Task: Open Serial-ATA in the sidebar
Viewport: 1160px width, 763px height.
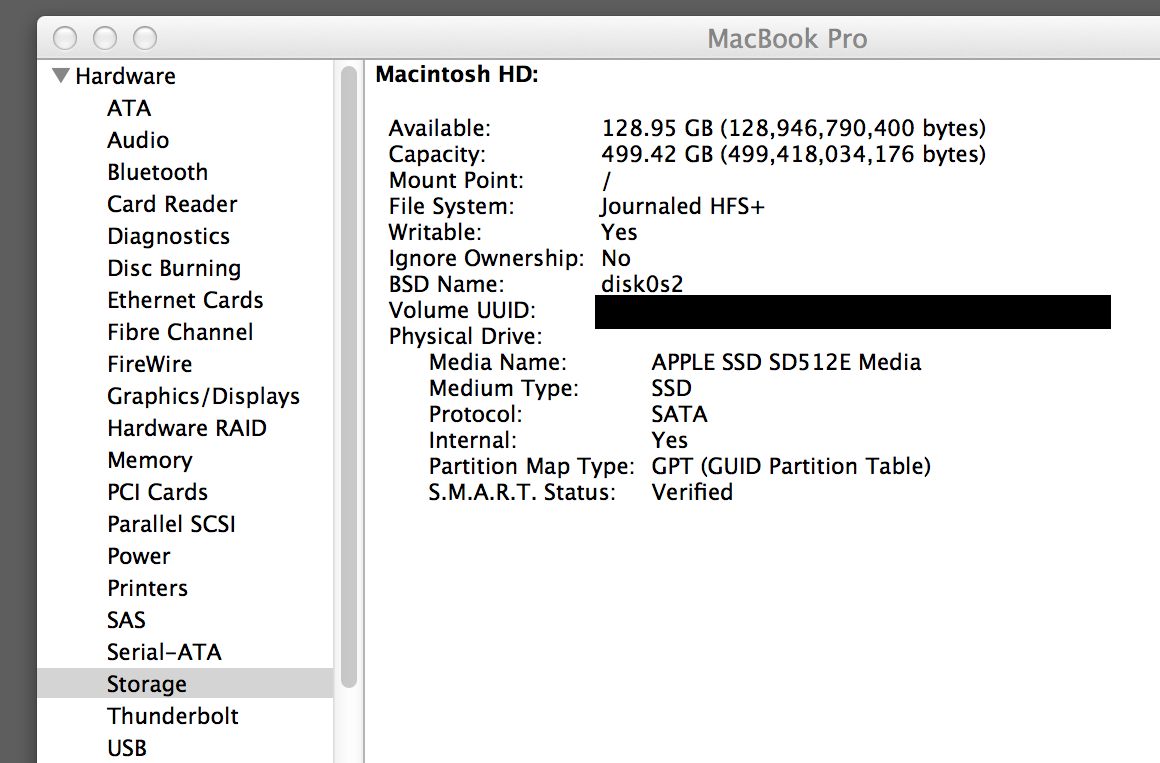Action: (164, 652)
